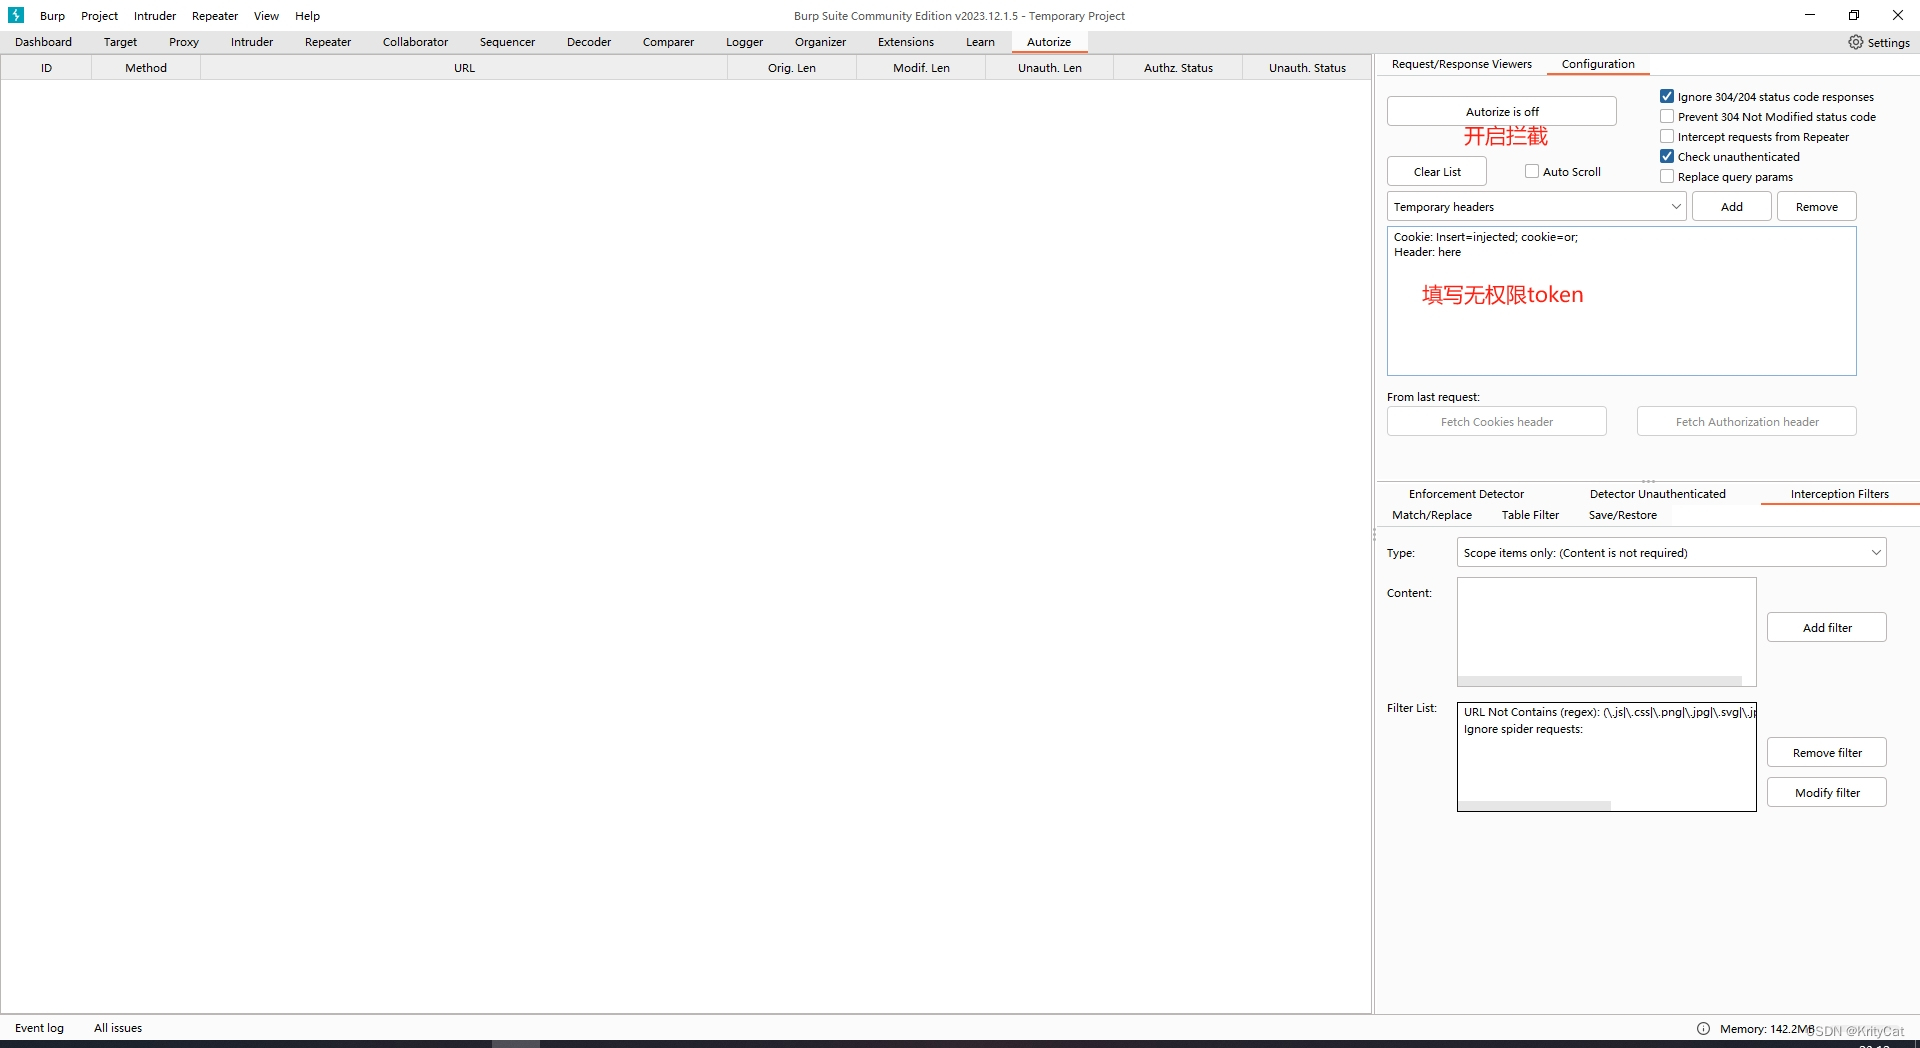Viewport: 1920px width, 1048px height.
Task: Click the Autorize is off button
Action: click(1502, 111)
